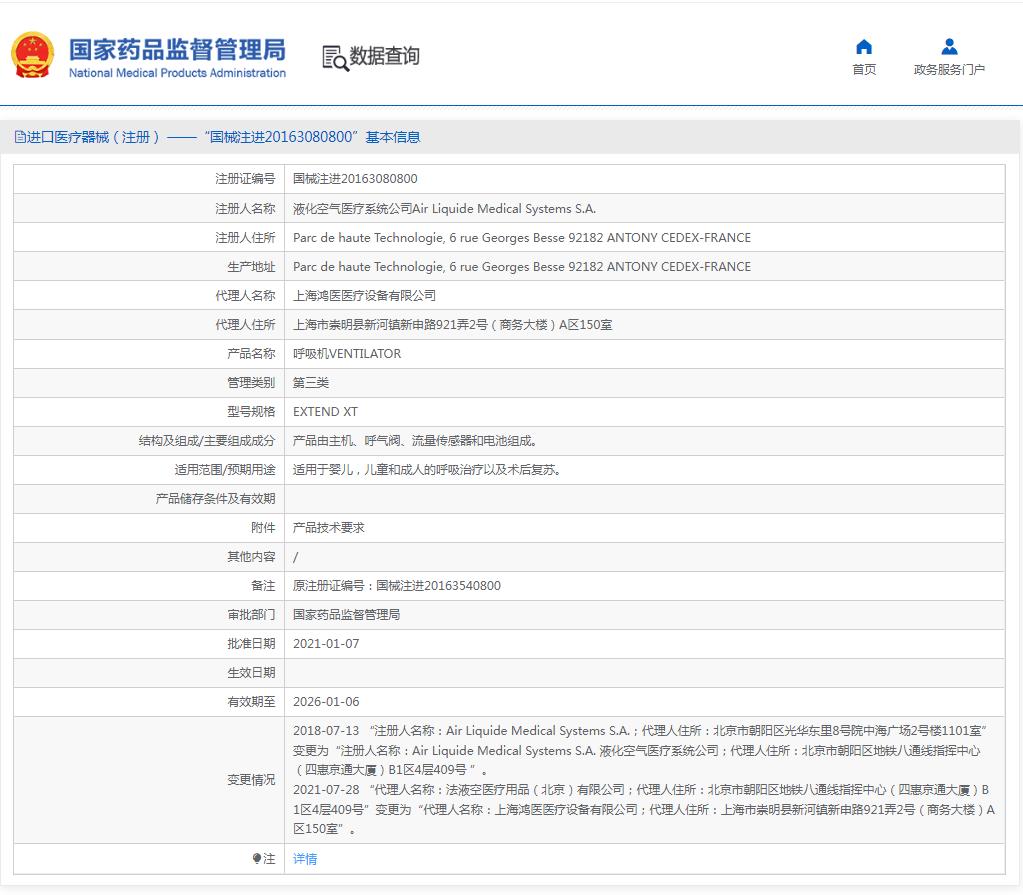Viewport: 1023px width, 895px height.
Task: Click the 首页 home icon
Action: (x=862, y=46)
